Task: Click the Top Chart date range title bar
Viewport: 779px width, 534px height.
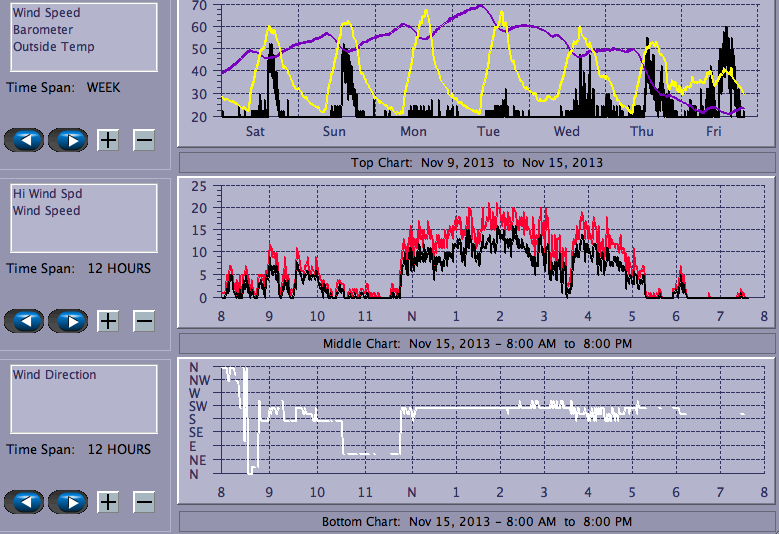Action: pos(477,162)
